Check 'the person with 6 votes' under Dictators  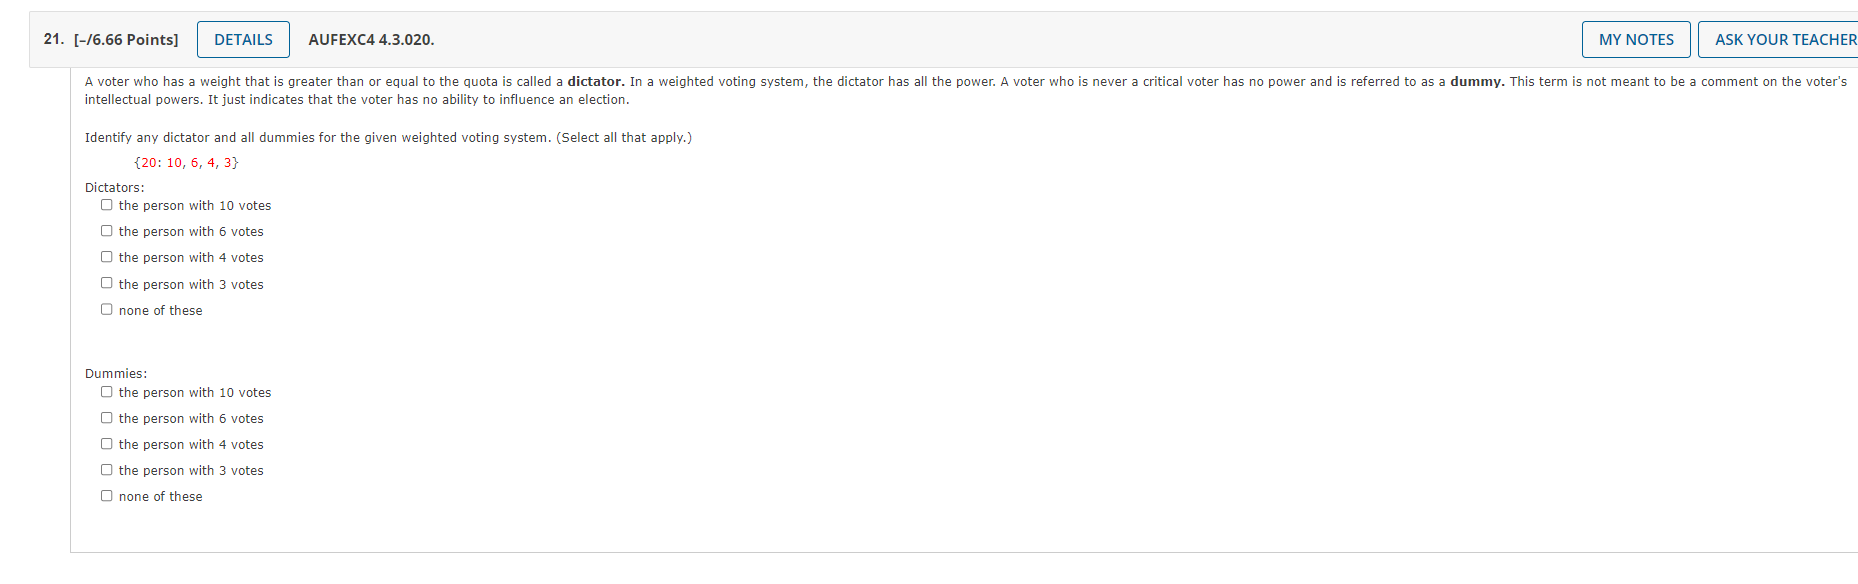click(106, 230)
